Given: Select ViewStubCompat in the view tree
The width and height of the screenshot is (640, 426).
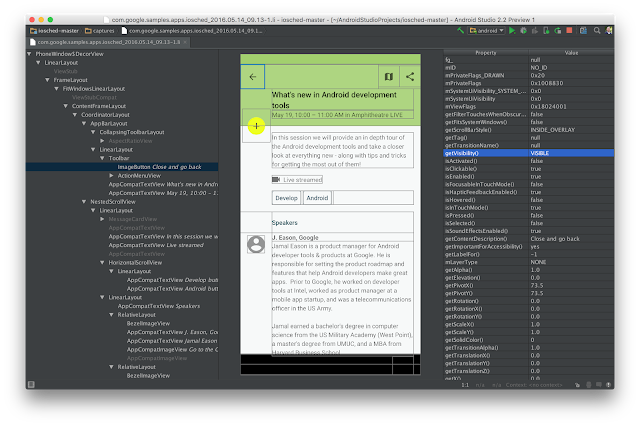Looking at the screenshot, I should click(x=94, y=97).
